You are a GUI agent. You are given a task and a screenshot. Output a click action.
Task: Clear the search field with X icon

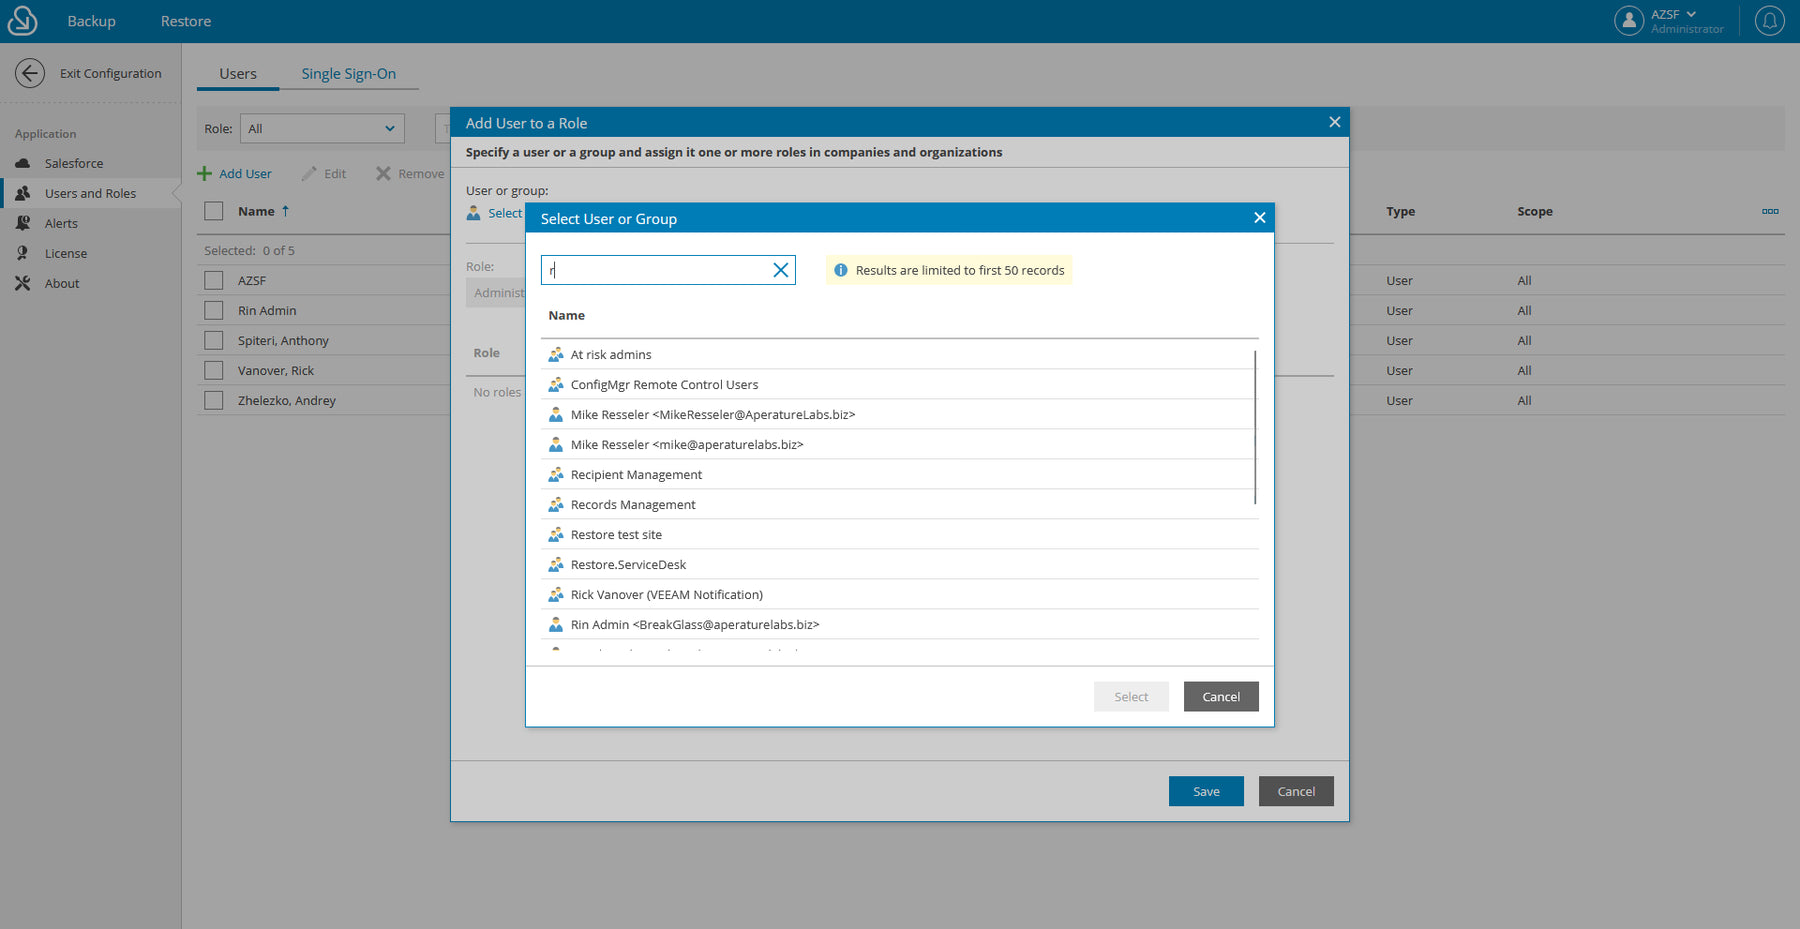coord(781,270)
